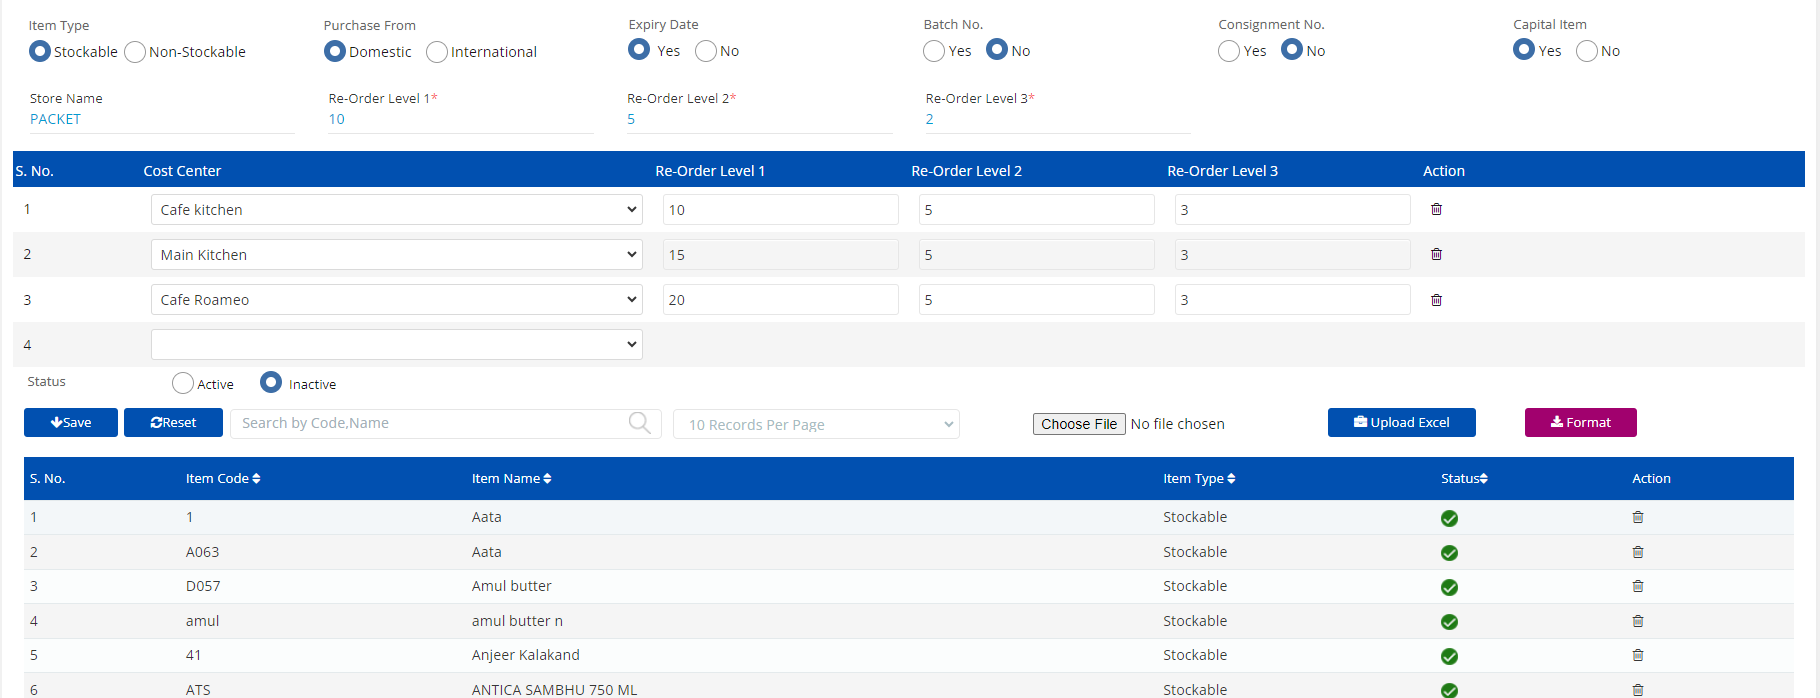This screenshot has height=698, width=1820.
Task: Select Stockable item type
Action: tap(40, 51)
